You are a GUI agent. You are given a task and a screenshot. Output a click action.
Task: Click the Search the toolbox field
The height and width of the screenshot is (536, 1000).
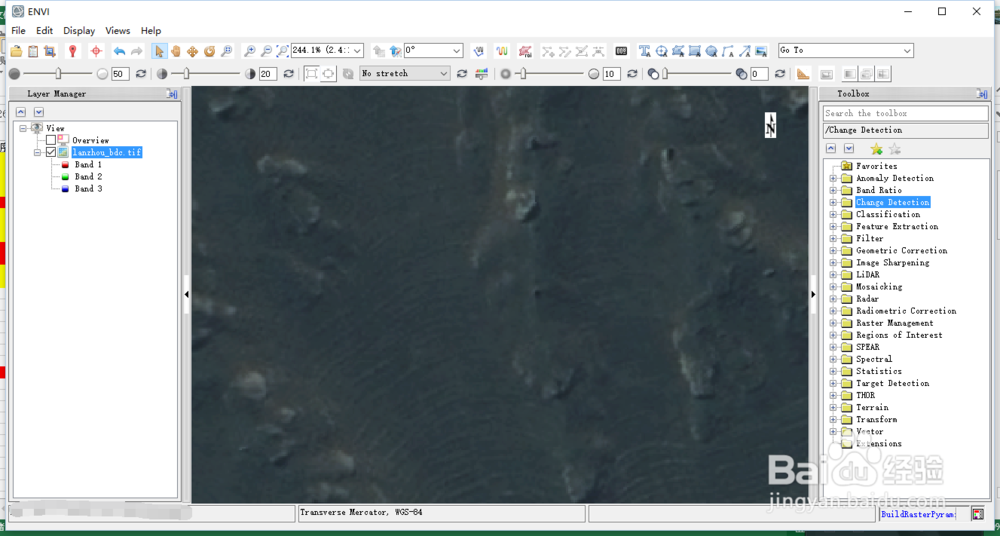[906, 113]
